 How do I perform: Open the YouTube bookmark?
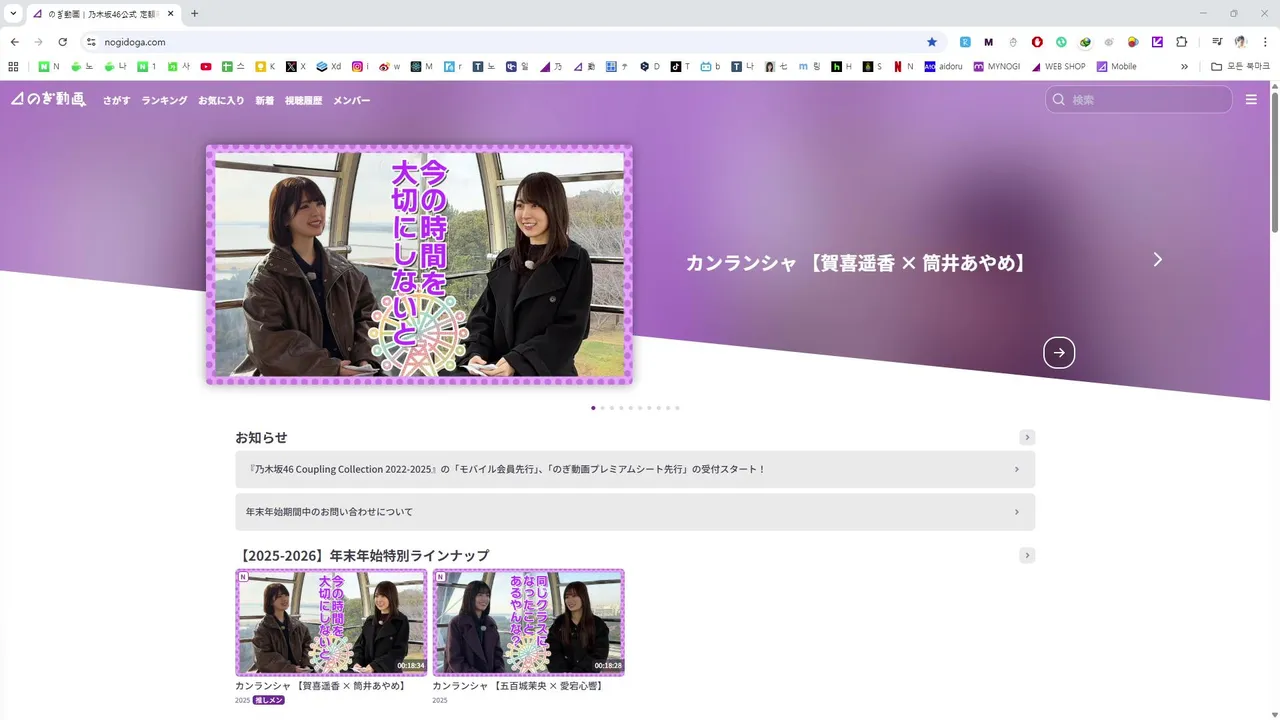point(206,67)
